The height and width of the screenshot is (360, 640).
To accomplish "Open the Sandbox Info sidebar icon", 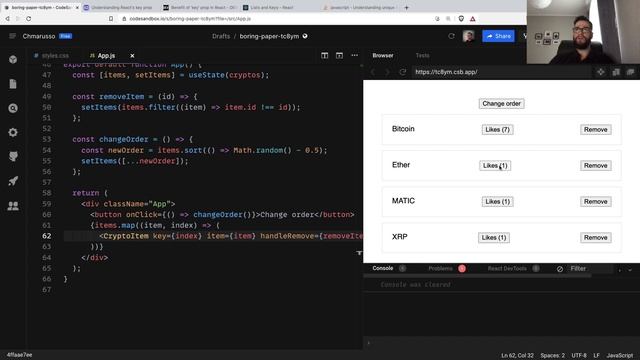I will [13, 60].
